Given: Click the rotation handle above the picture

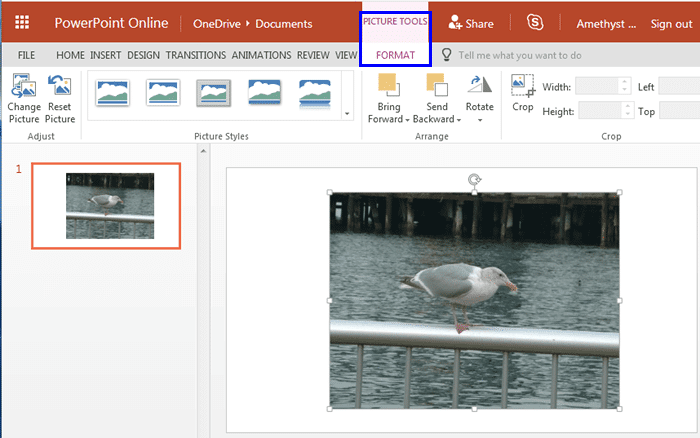Looking at the screenshot, I should [x=475, y=179].
